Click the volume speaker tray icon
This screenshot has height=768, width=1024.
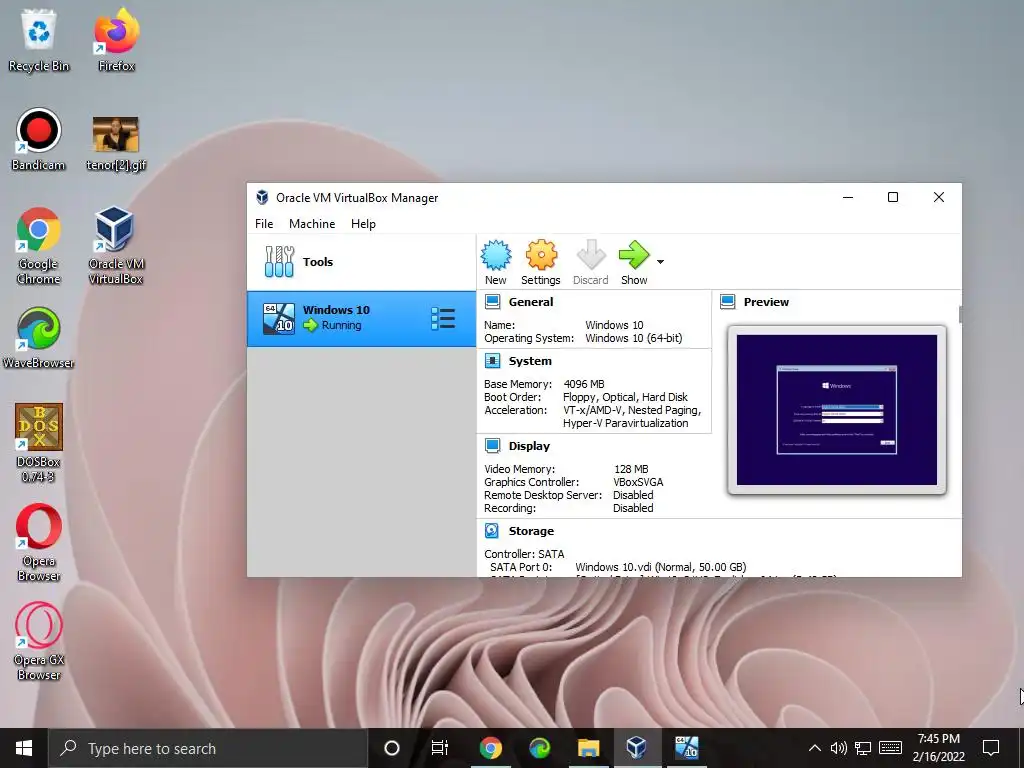[839, 748]
